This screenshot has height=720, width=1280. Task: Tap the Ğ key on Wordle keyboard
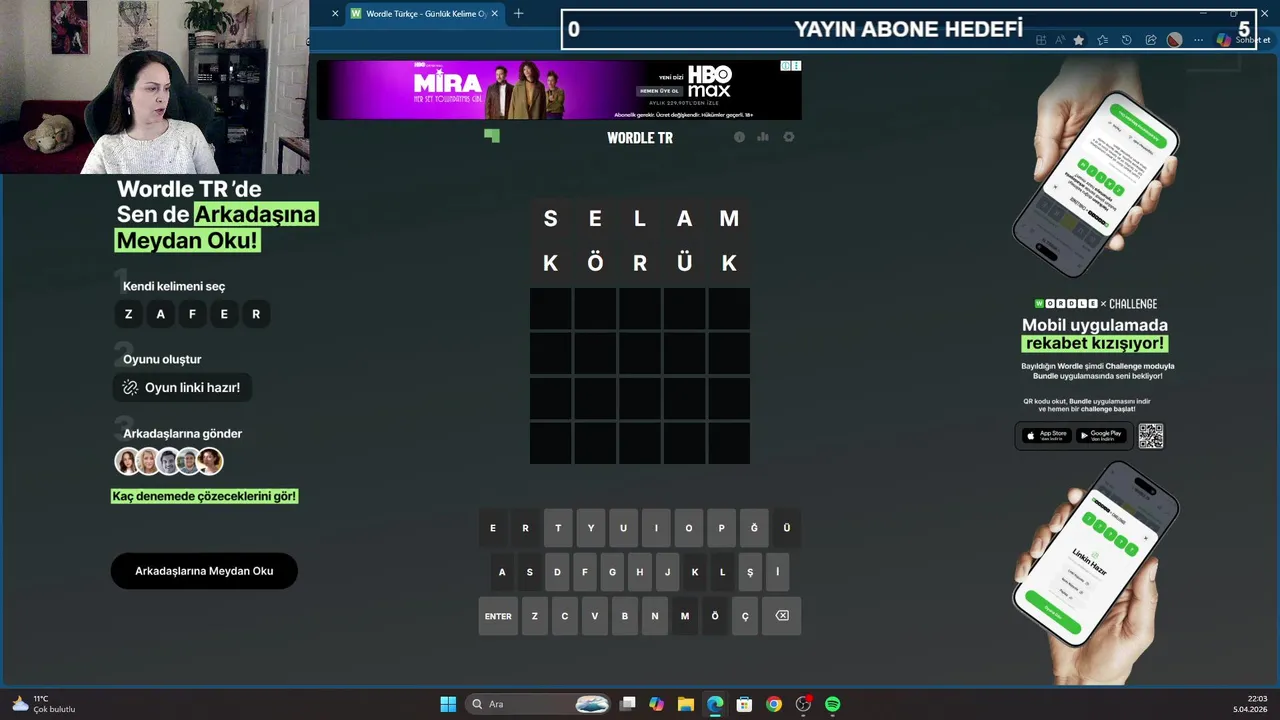pos(754,528)
